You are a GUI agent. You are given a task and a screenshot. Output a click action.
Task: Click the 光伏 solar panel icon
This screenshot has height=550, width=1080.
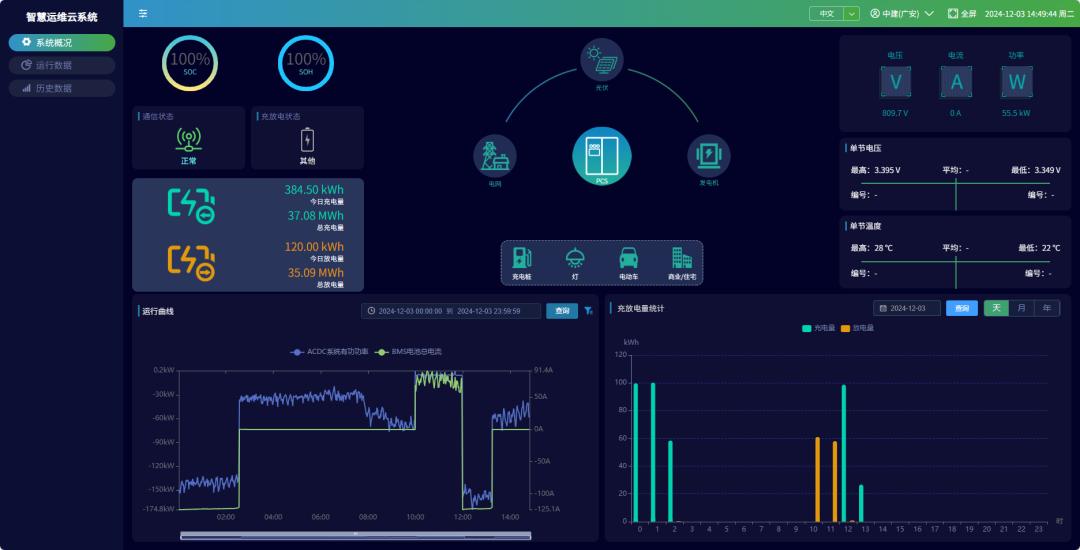pyautogui.click(x=602, y=60)
